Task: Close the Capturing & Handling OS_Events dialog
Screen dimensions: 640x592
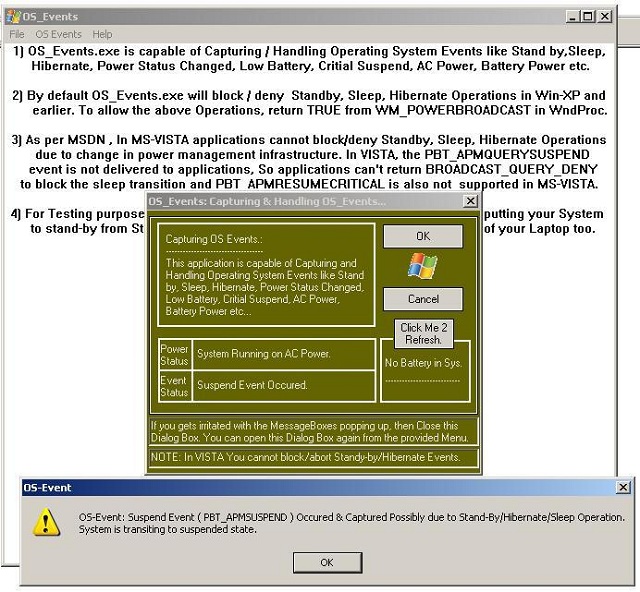Action: click(x=470, y=201)
